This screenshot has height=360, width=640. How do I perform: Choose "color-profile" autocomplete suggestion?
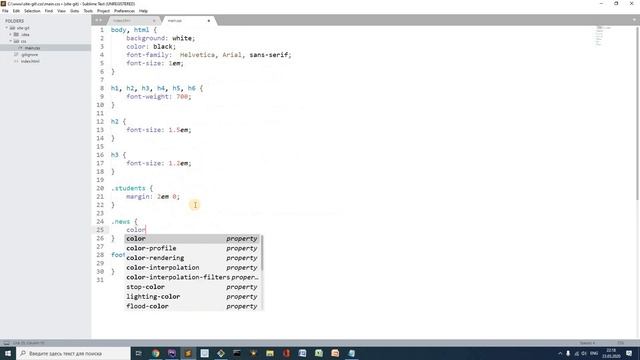coord(192,248)
